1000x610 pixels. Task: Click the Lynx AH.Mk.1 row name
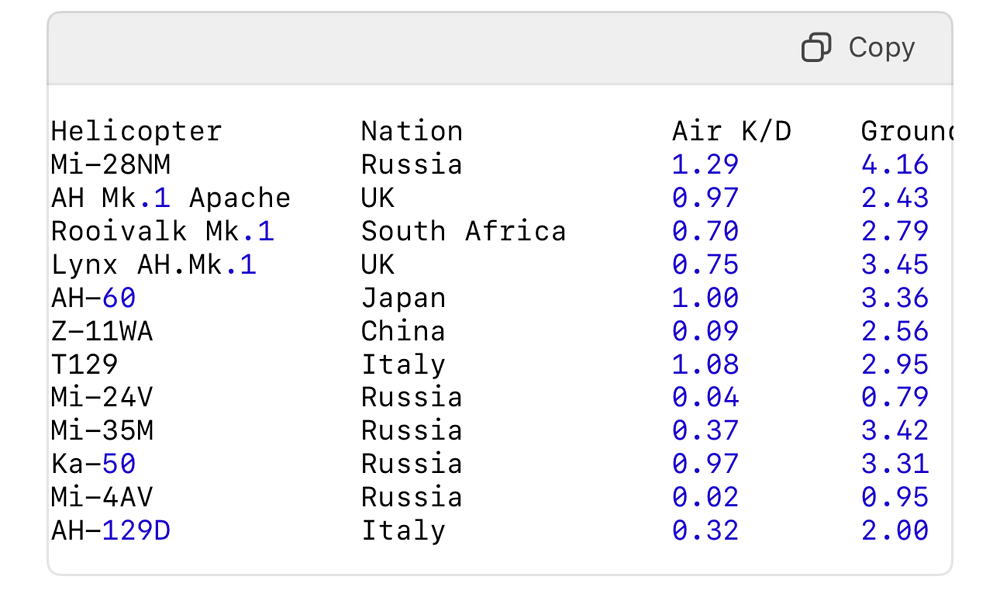(x=153, y=265)
